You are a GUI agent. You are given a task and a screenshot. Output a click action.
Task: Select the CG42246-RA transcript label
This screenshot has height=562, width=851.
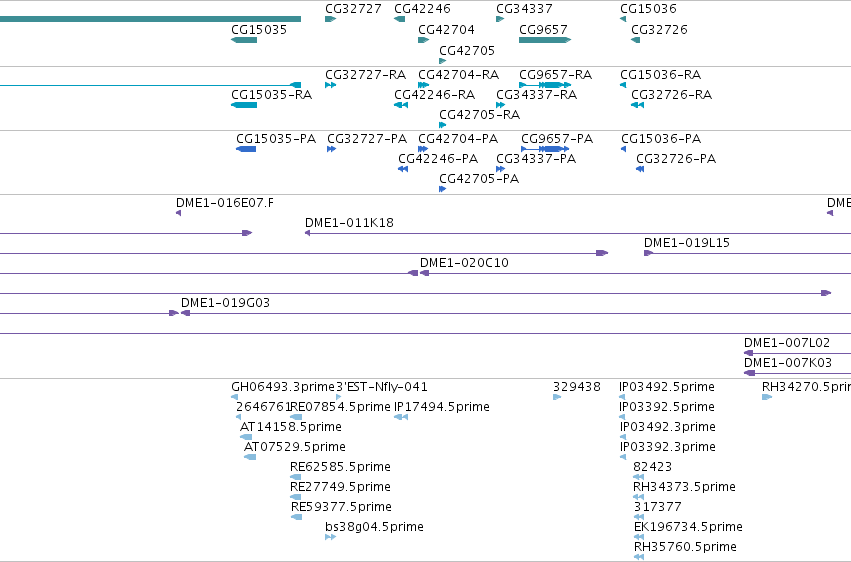pos(434,95)
